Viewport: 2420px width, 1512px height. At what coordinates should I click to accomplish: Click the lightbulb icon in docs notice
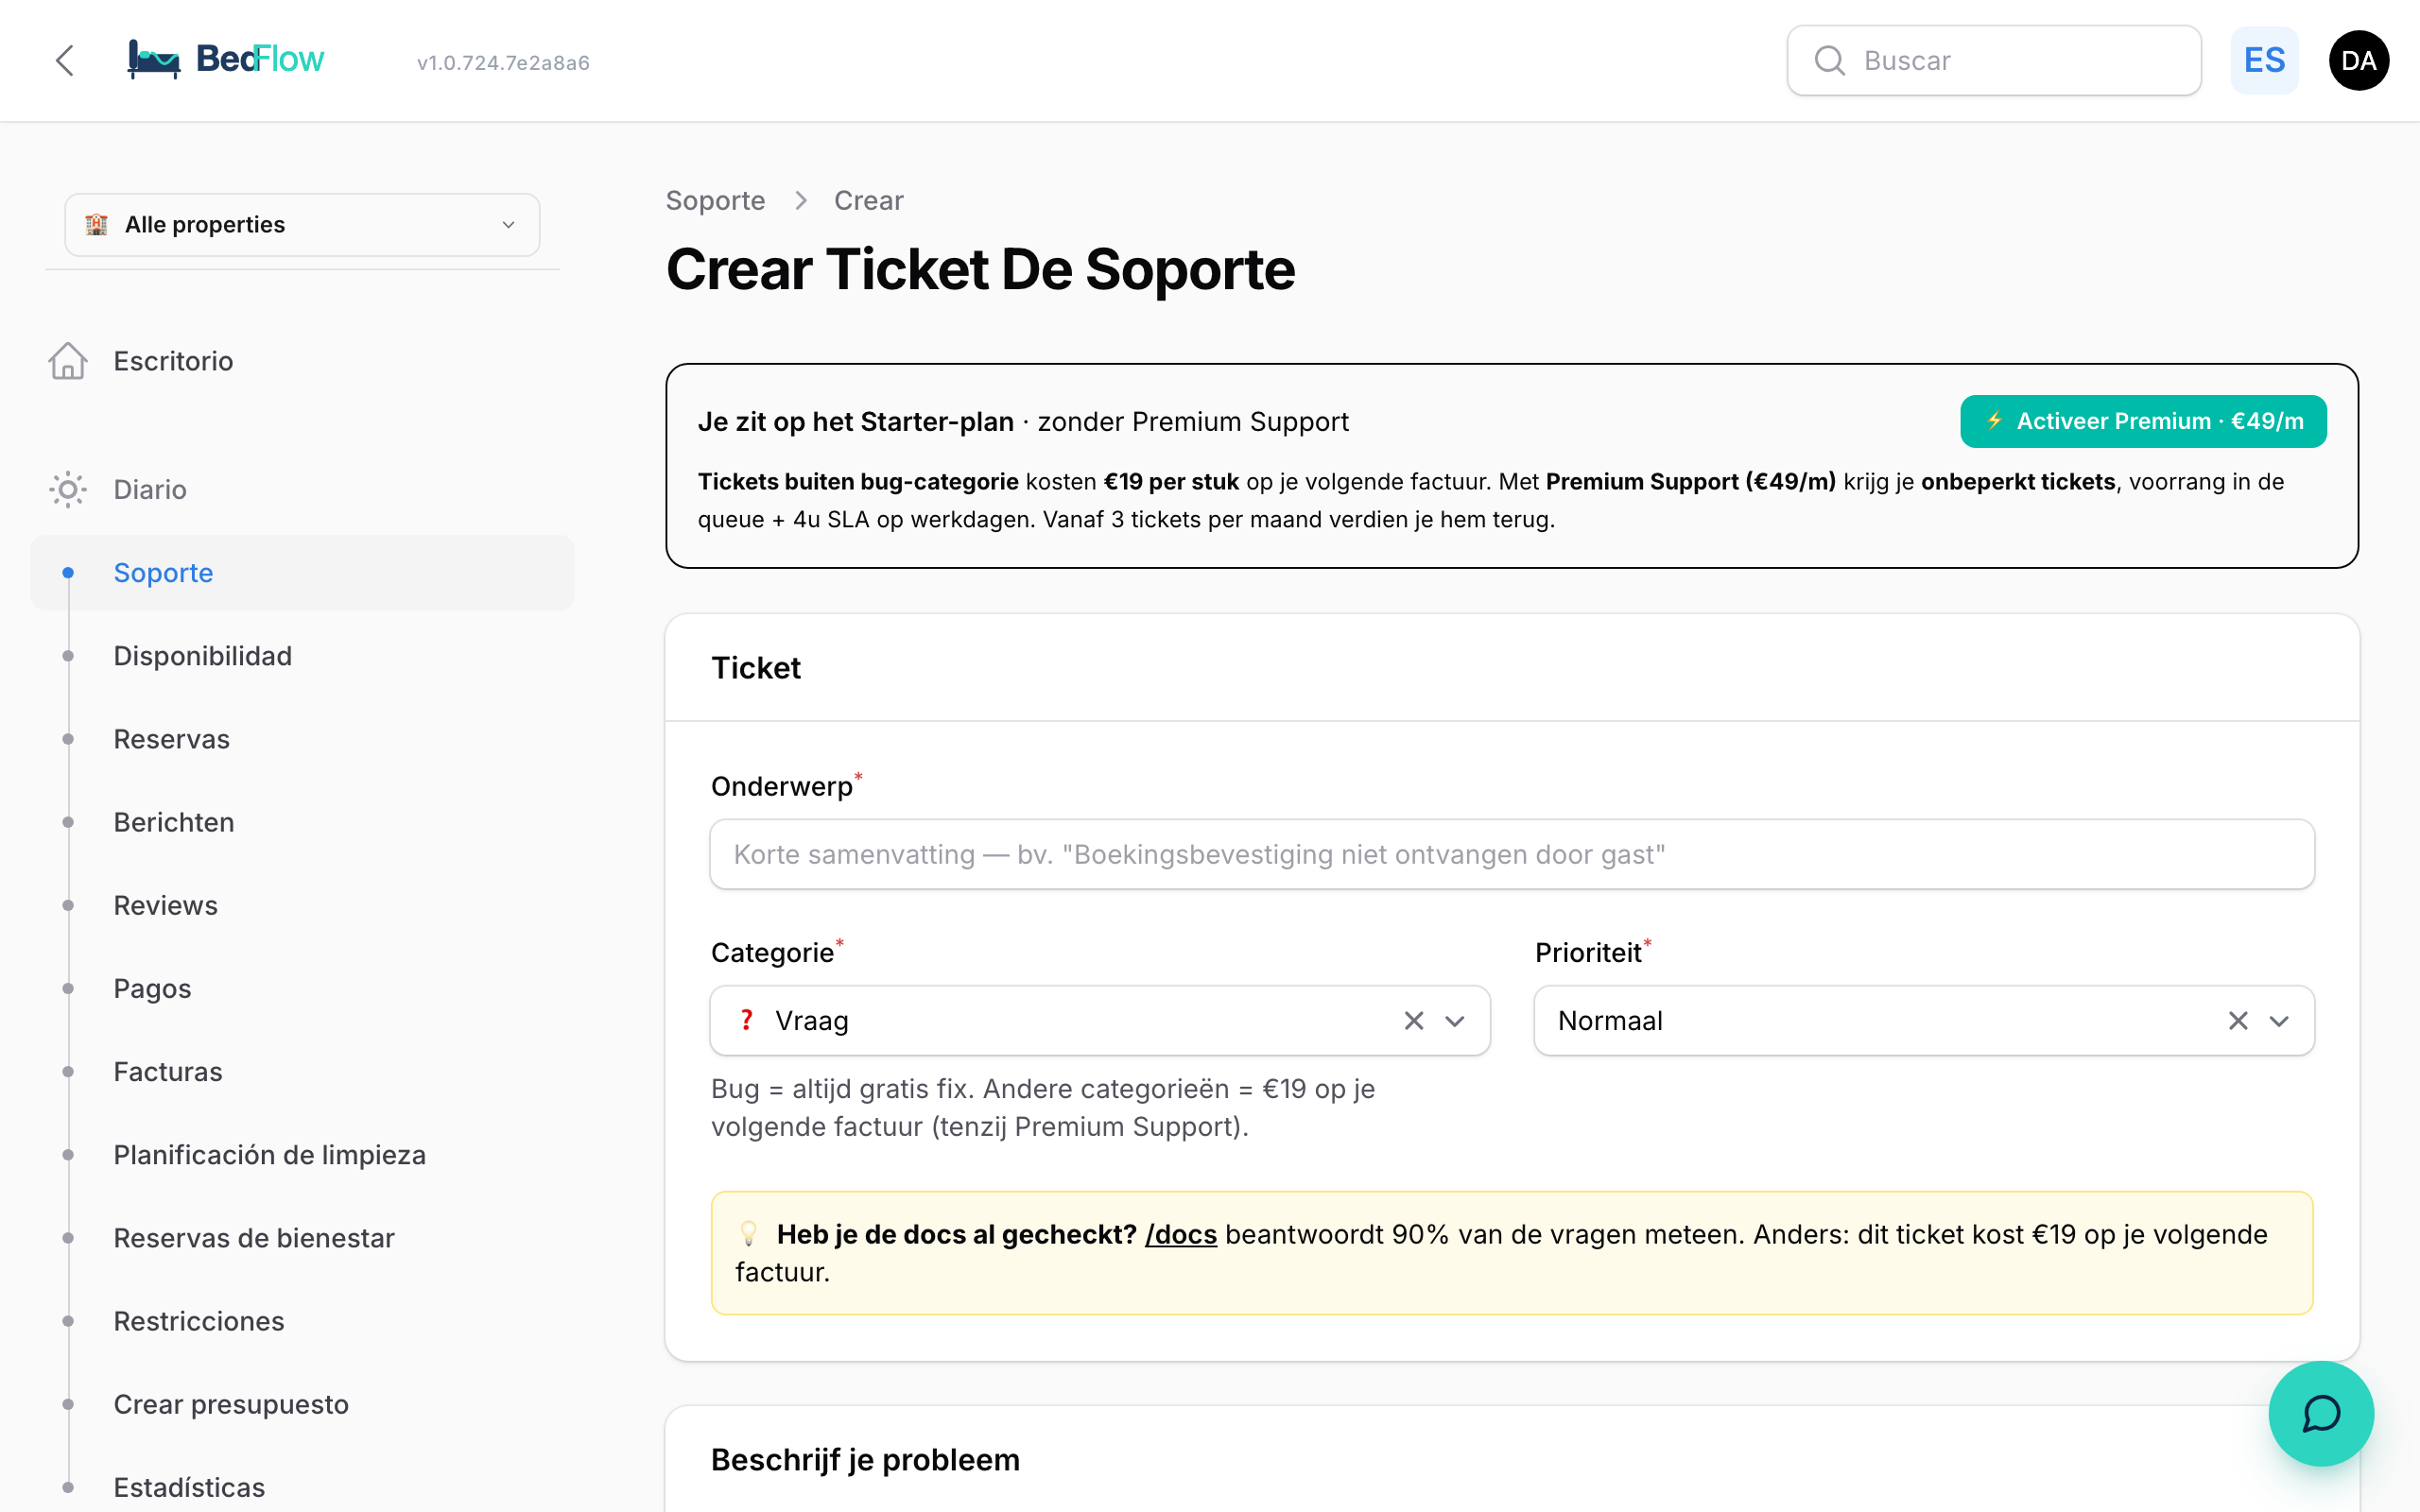click(749, 1234)
